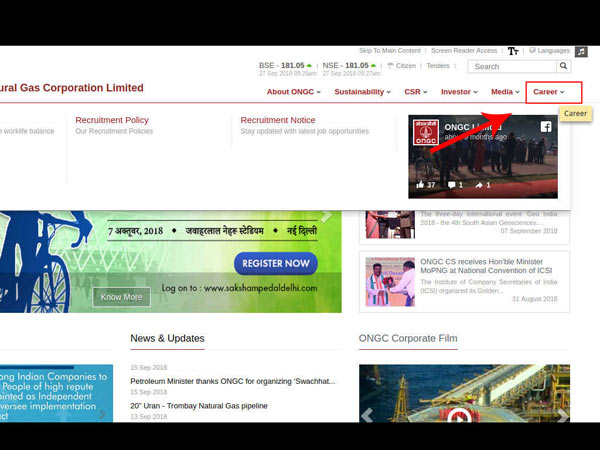600x450 pixels.
Task: Click next arrow on blue info banner
Action: 102,414
